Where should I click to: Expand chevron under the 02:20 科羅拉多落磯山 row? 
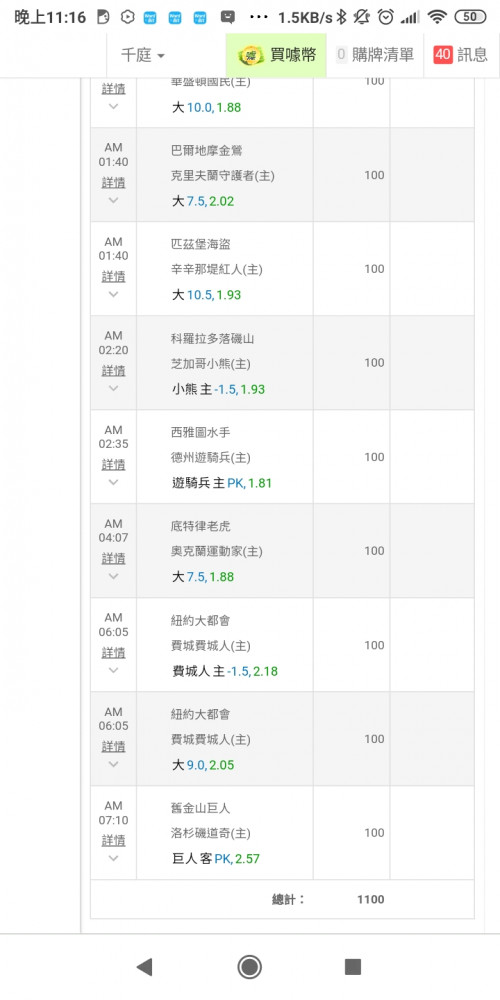pos(114,388)
